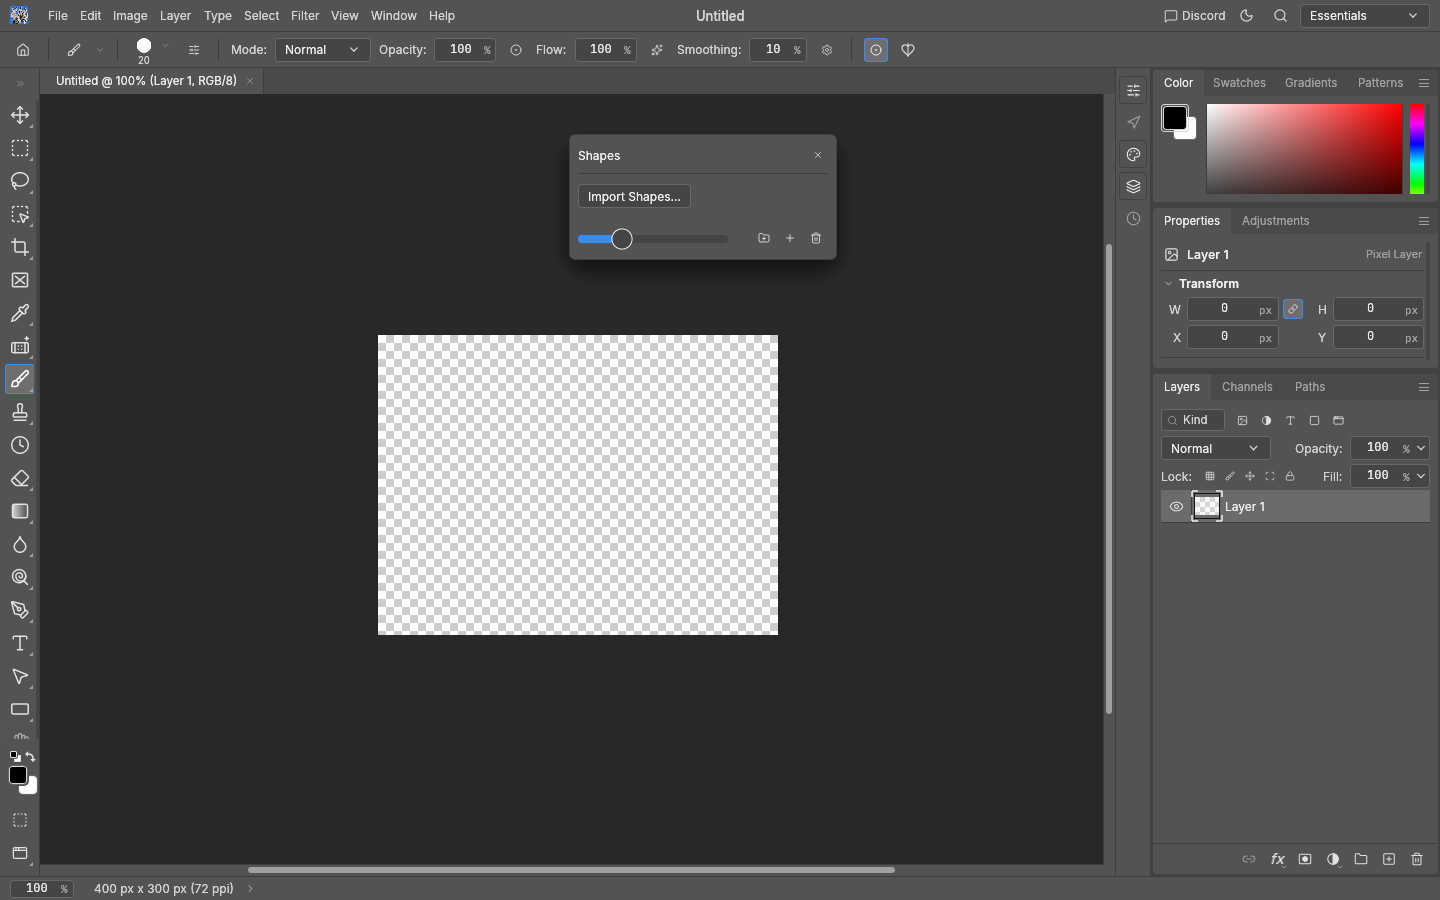The height and width of the screenshot is (900, 1440).
Task: Add a new shape with plus icon
Action: coord(790,238)
